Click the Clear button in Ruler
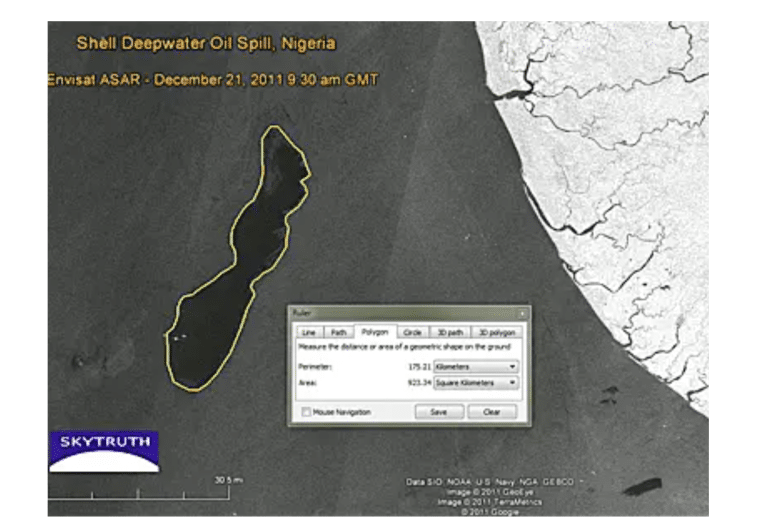Image resolution: width=760 pixels, height=523 pixels. click(x=491, y=412)
